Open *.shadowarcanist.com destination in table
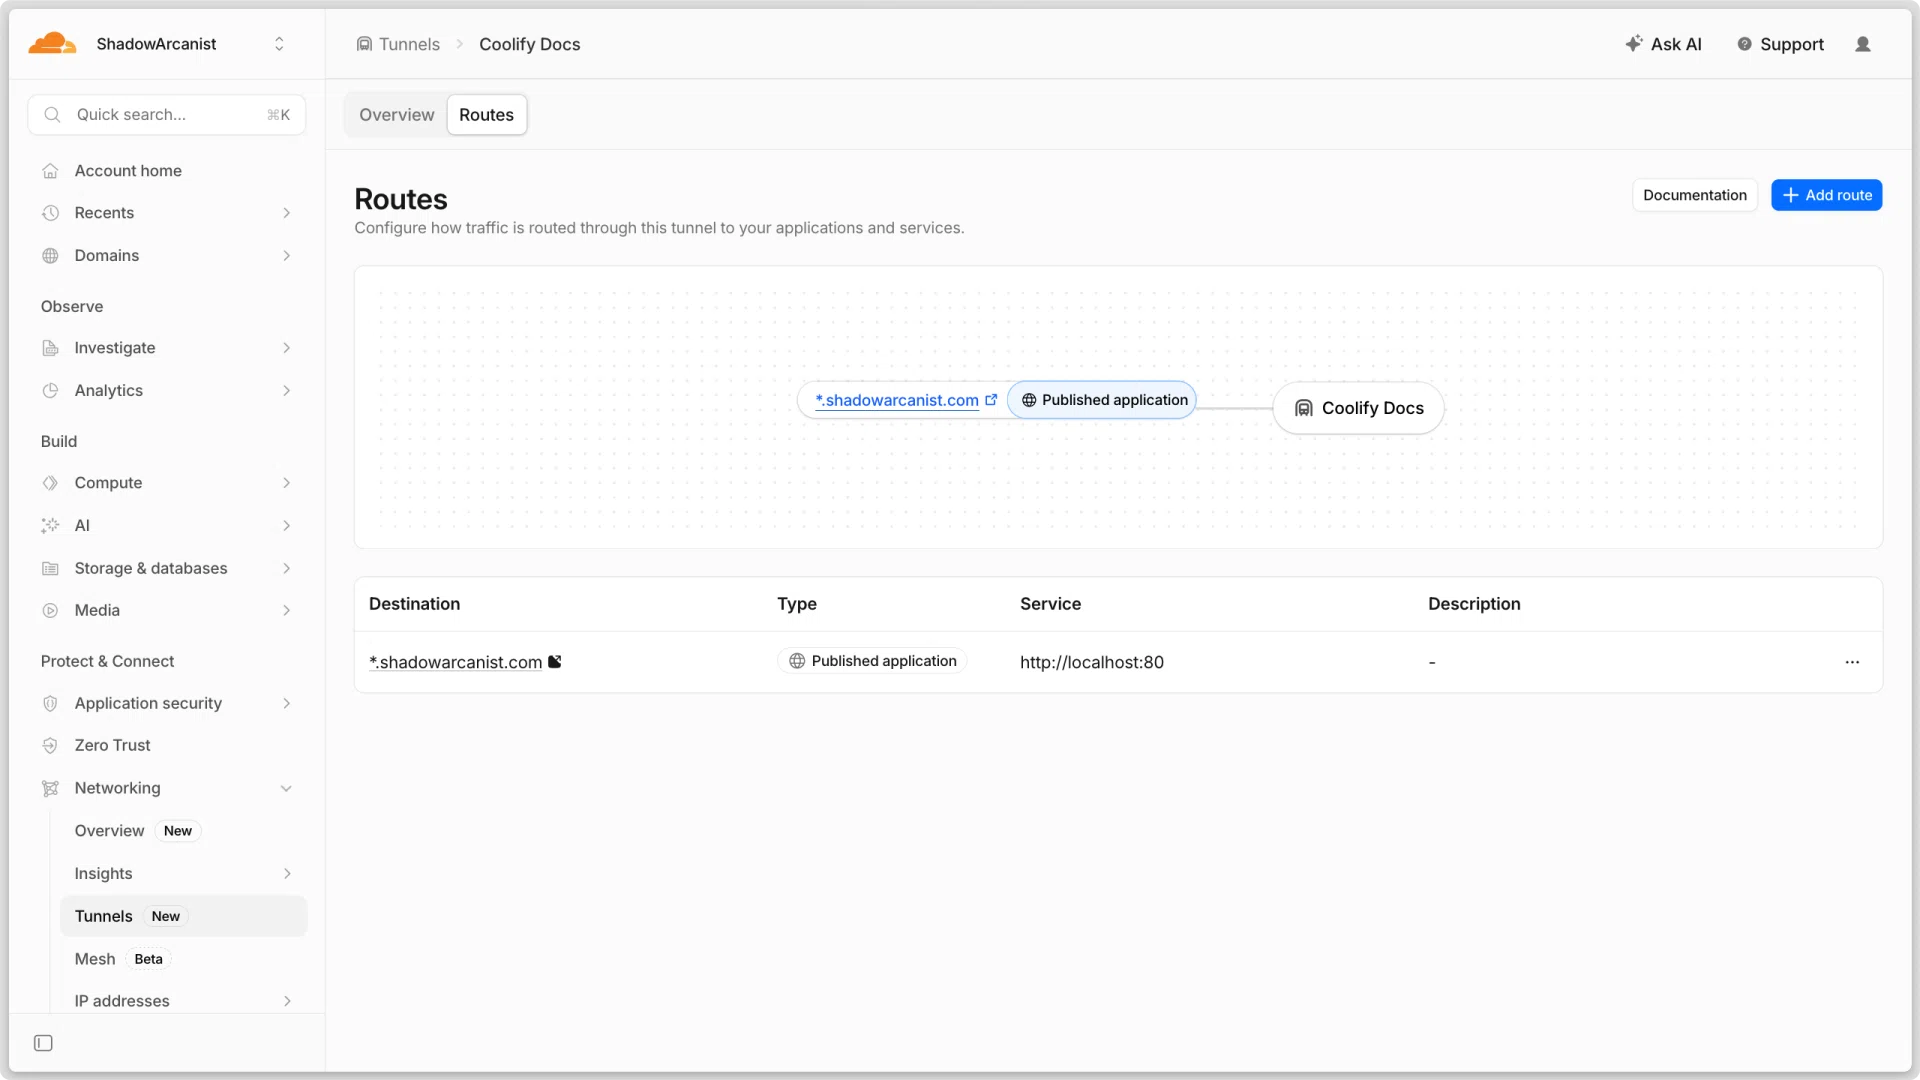The height and width of the screenshot is (1080, 1920). 455,662
